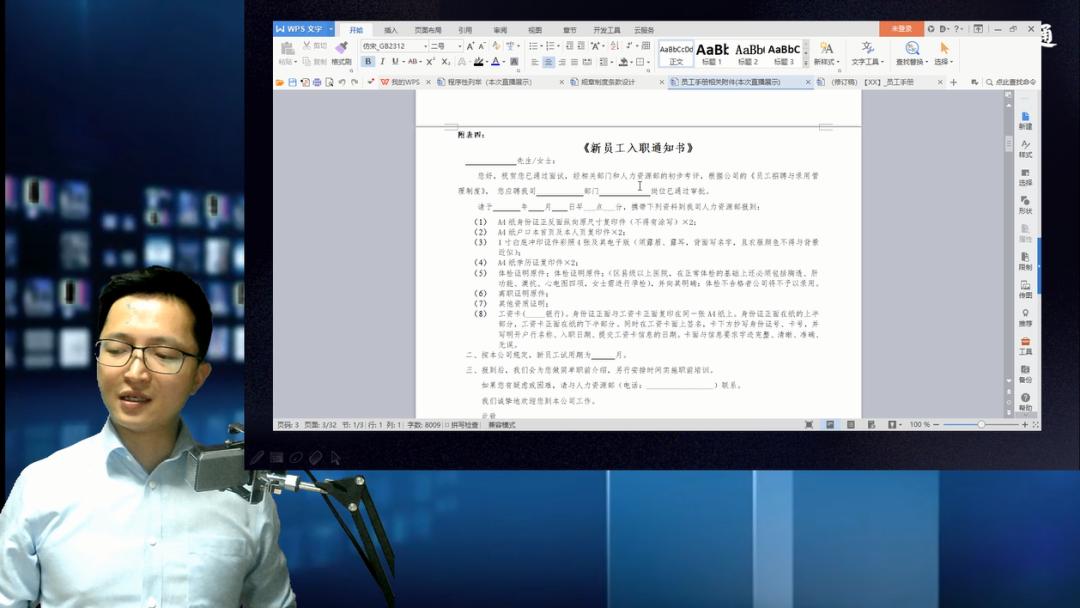Click the undo arrow in quick access bar
The height and width of the screenshot is (608, 1080).
(341, 84)
